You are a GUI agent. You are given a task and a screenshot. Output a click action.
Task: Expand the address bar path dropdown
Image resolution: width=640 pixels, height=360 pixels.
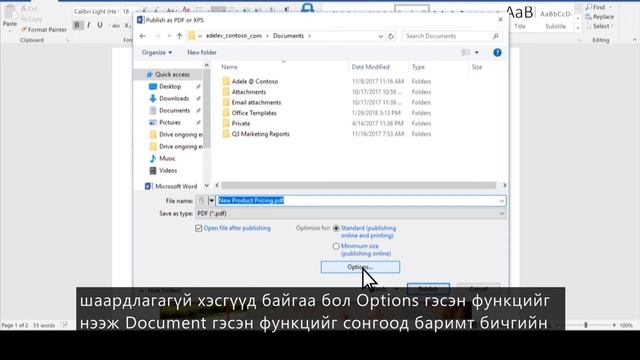pyautogui.click(x=380, y=36)
